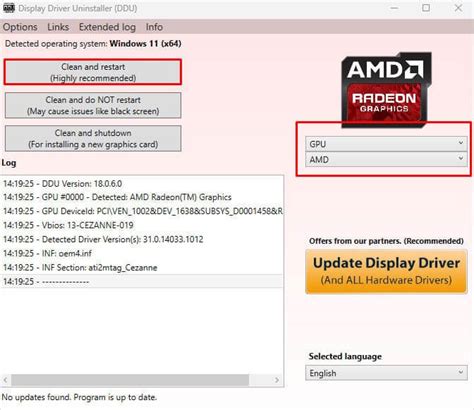The image size is (474, 410).
Task: Open the Options menu
Action: pos(20,27)
